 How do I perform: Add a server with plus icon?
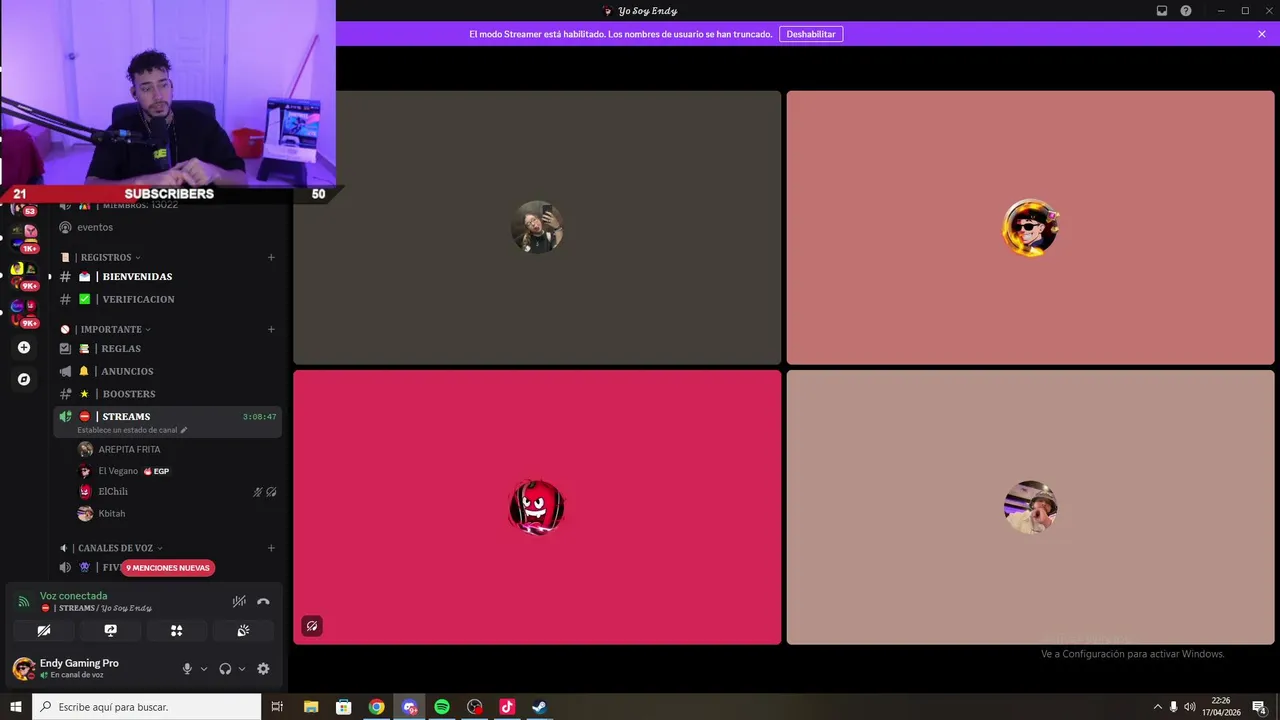point(24,348)
